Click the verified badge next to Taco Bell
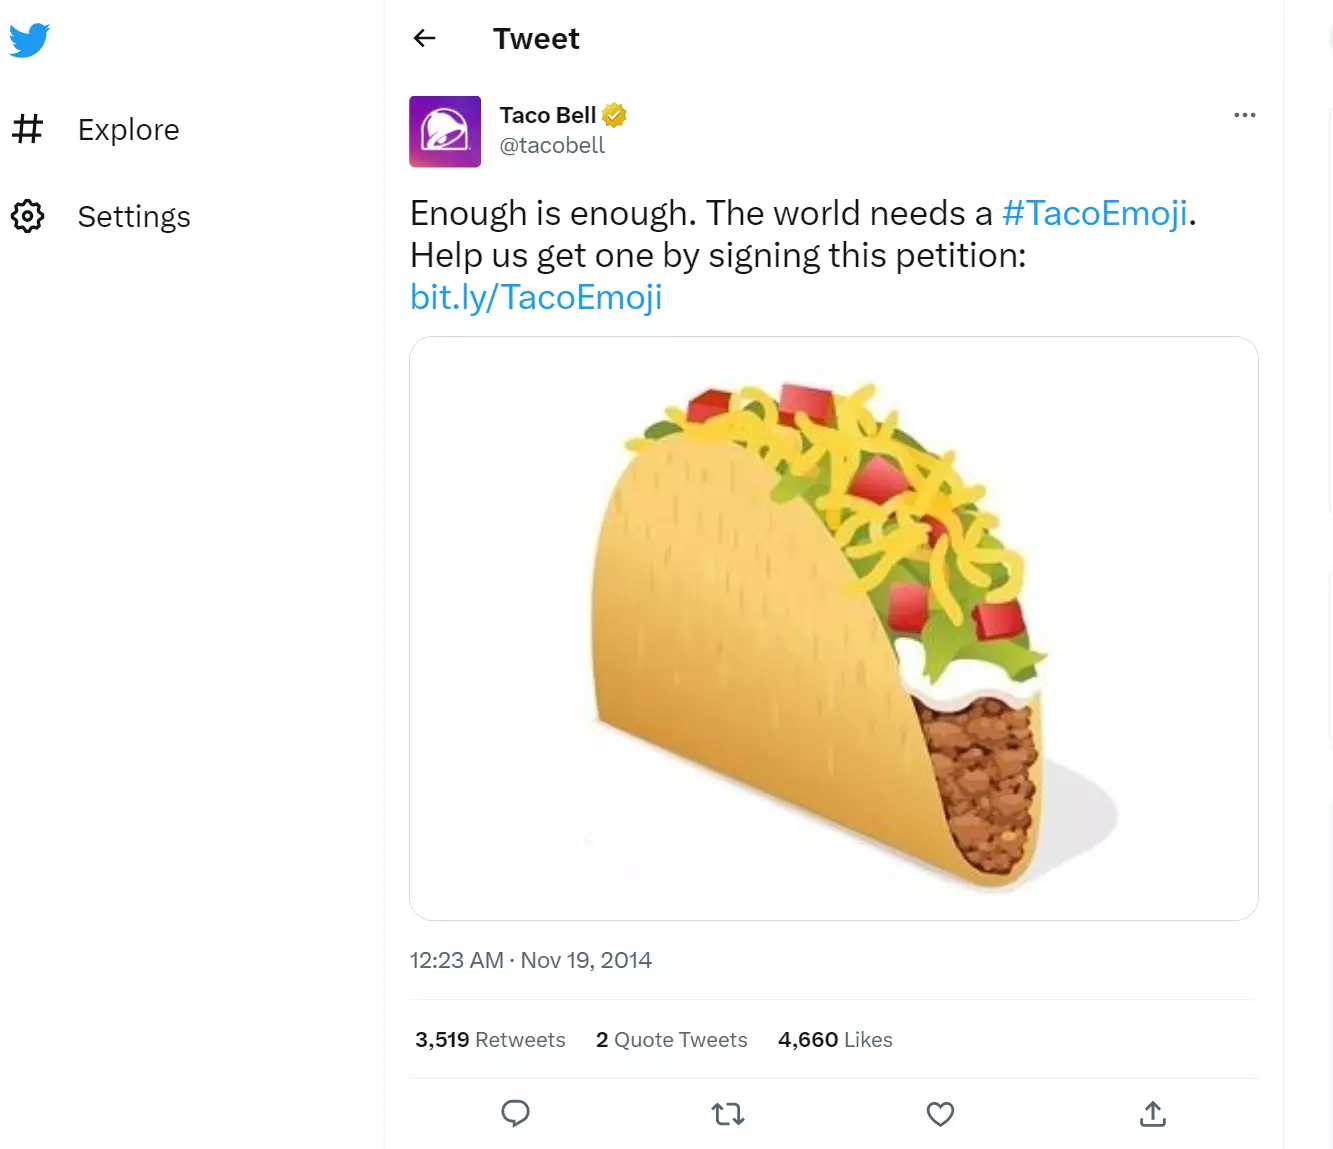This screenshot has height=1149, width=1333. 612,114
